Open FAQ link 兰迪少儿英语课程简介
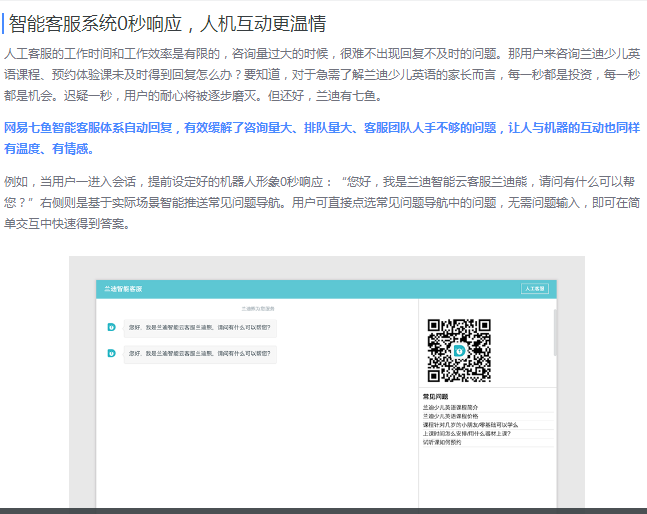Viewport: 647px width, 514px height. pyautogui.click(x=450, y=407)
